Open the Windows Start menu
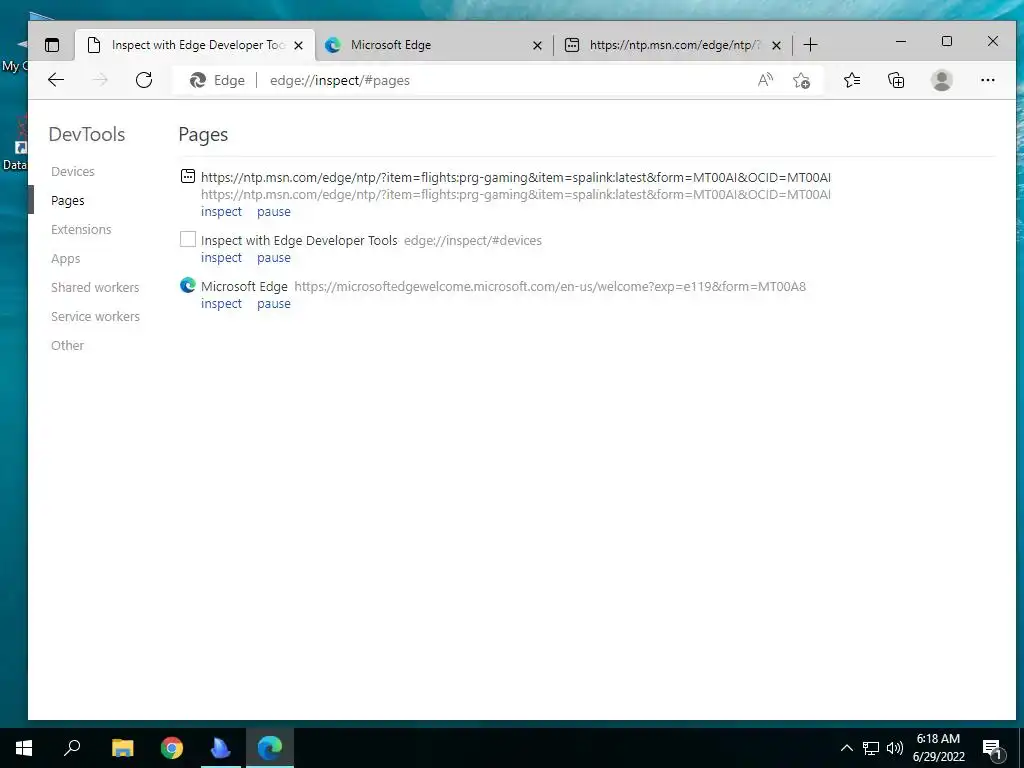Image resolution: width=1024 pixels, height=768 pixels. (x=24, y=747)
